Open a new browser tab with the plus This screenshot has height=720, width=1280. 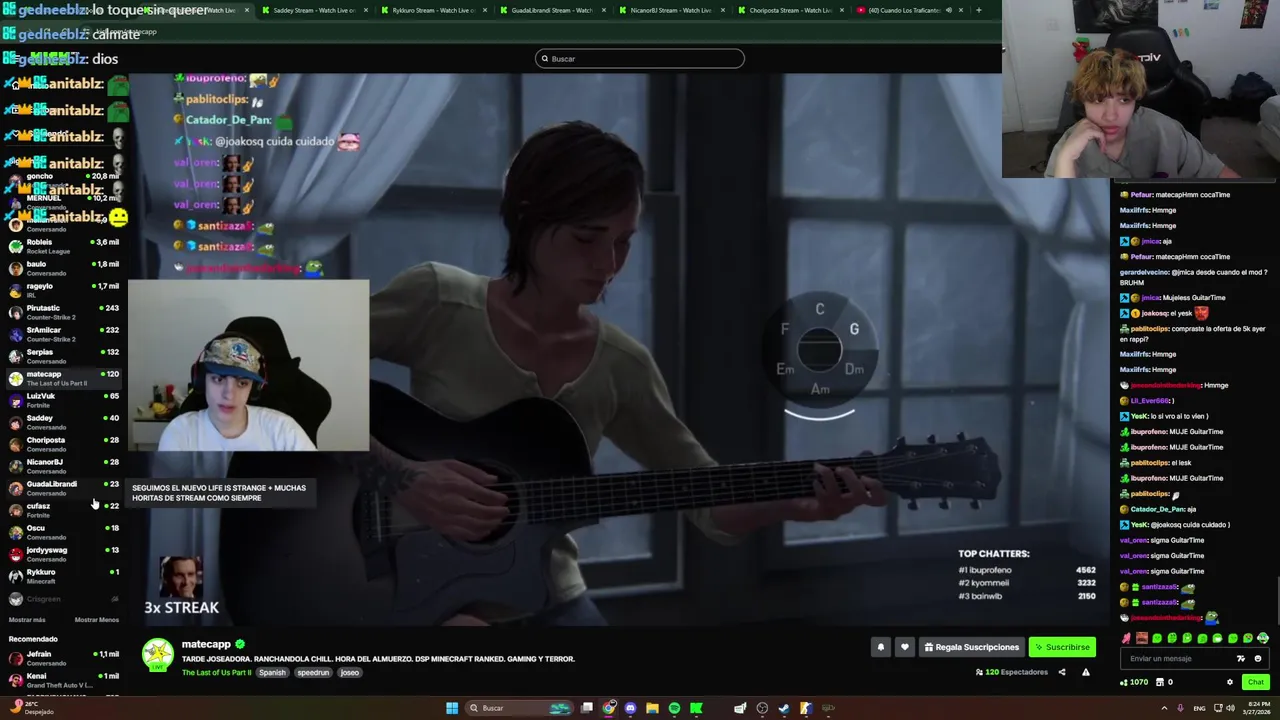(x=978, y=10)
